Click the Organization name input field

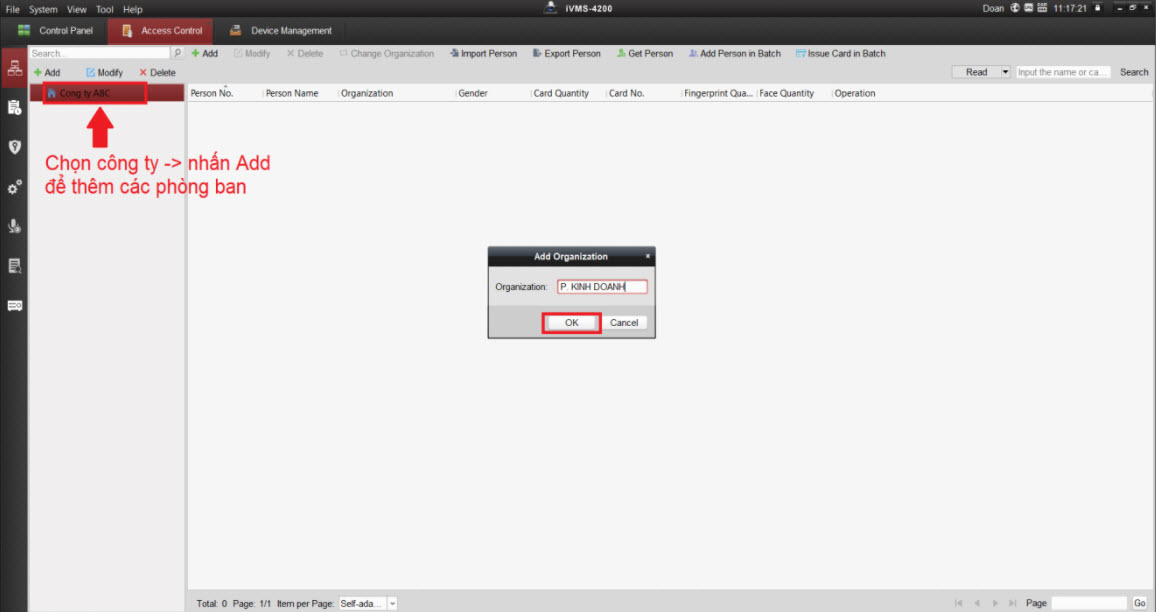click(x=602, y=287)
